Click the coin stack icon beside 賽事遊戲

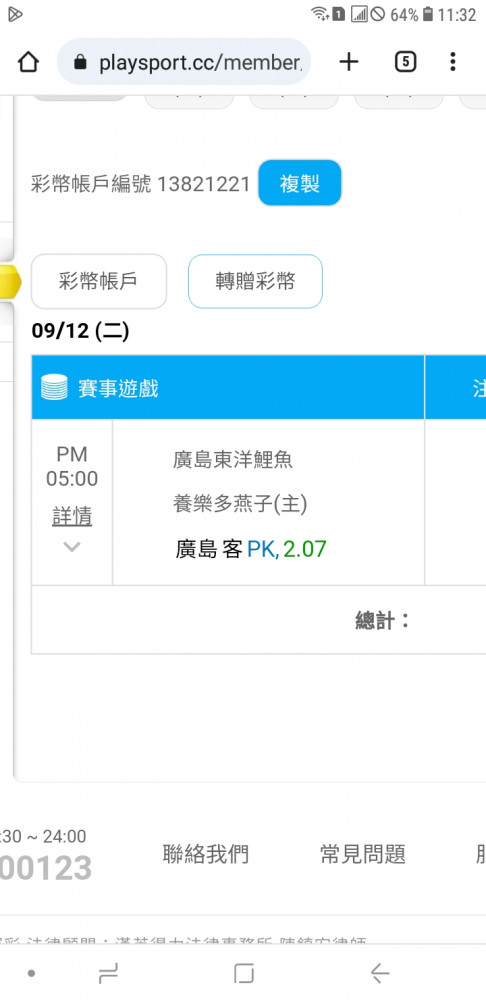[x=54, y=387]
